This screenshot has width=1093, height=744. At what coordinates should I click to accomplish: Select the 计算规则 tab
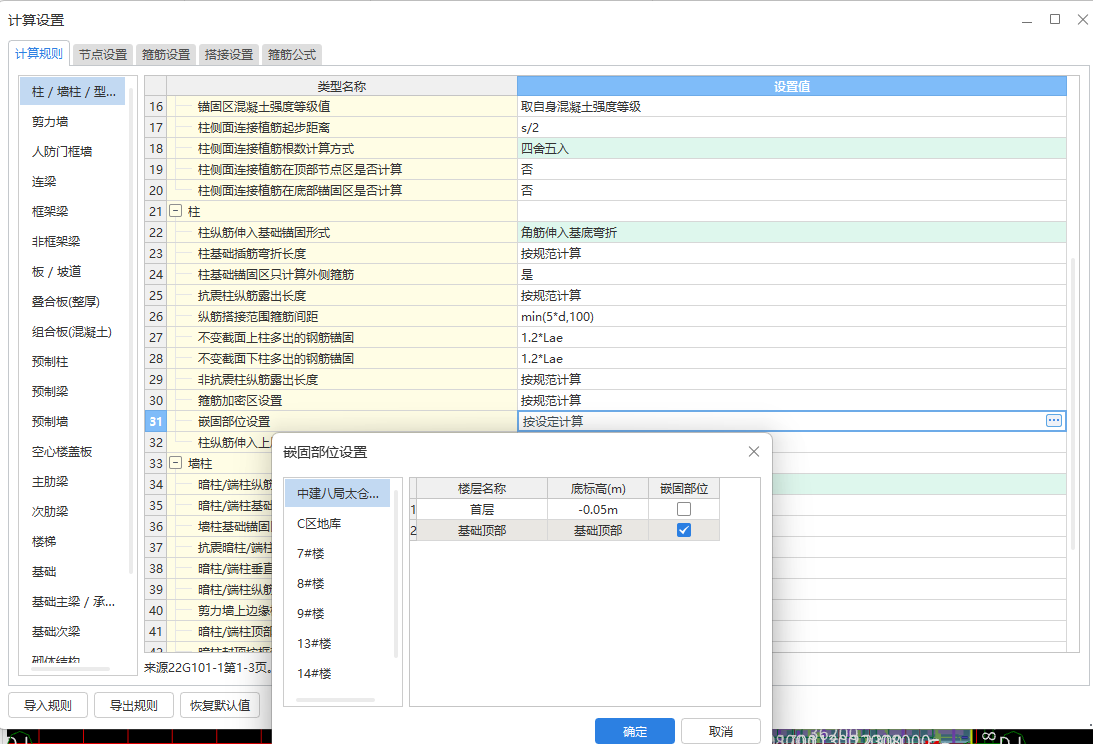pyautogui.click(x=39, y=54)
